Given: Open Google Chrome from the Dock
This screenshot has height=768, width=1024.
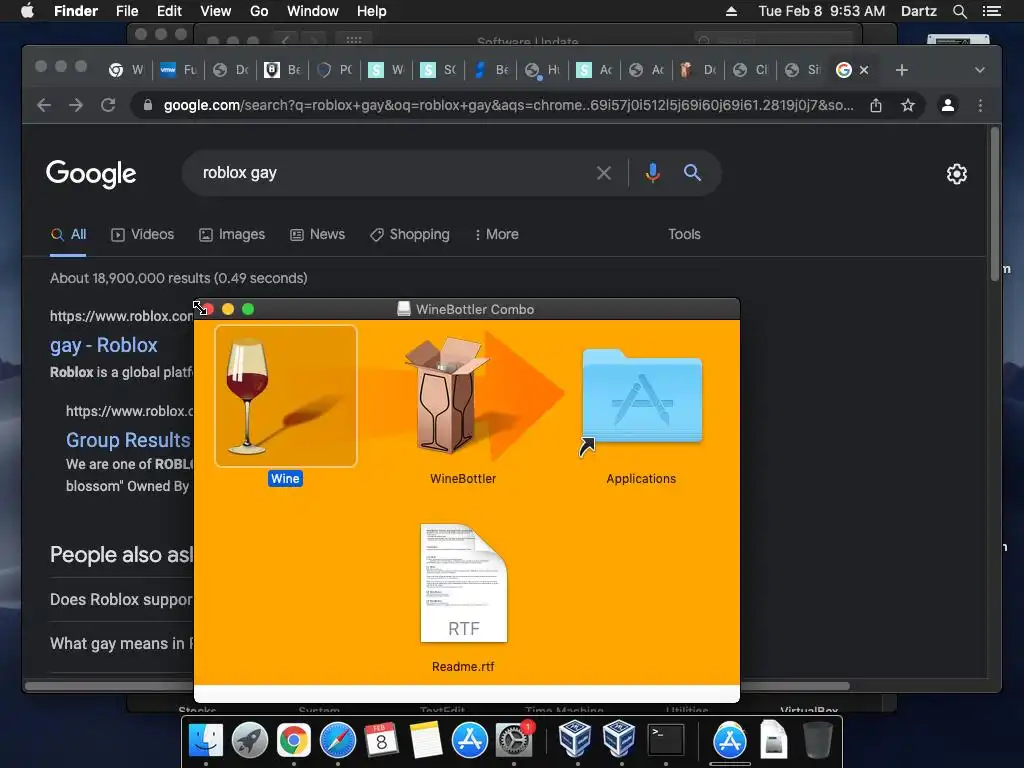Looking at the screenshot, I should 294,741.
